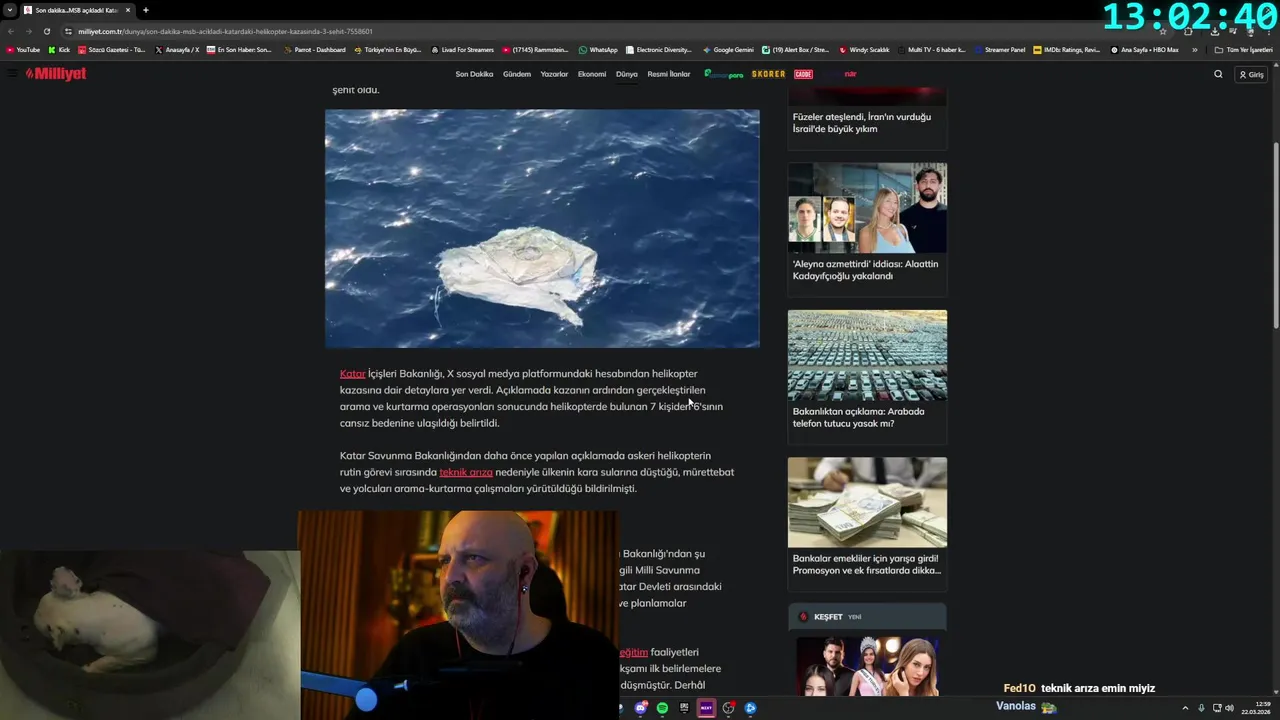Open the eğitim link in article text

pos(634,652)
